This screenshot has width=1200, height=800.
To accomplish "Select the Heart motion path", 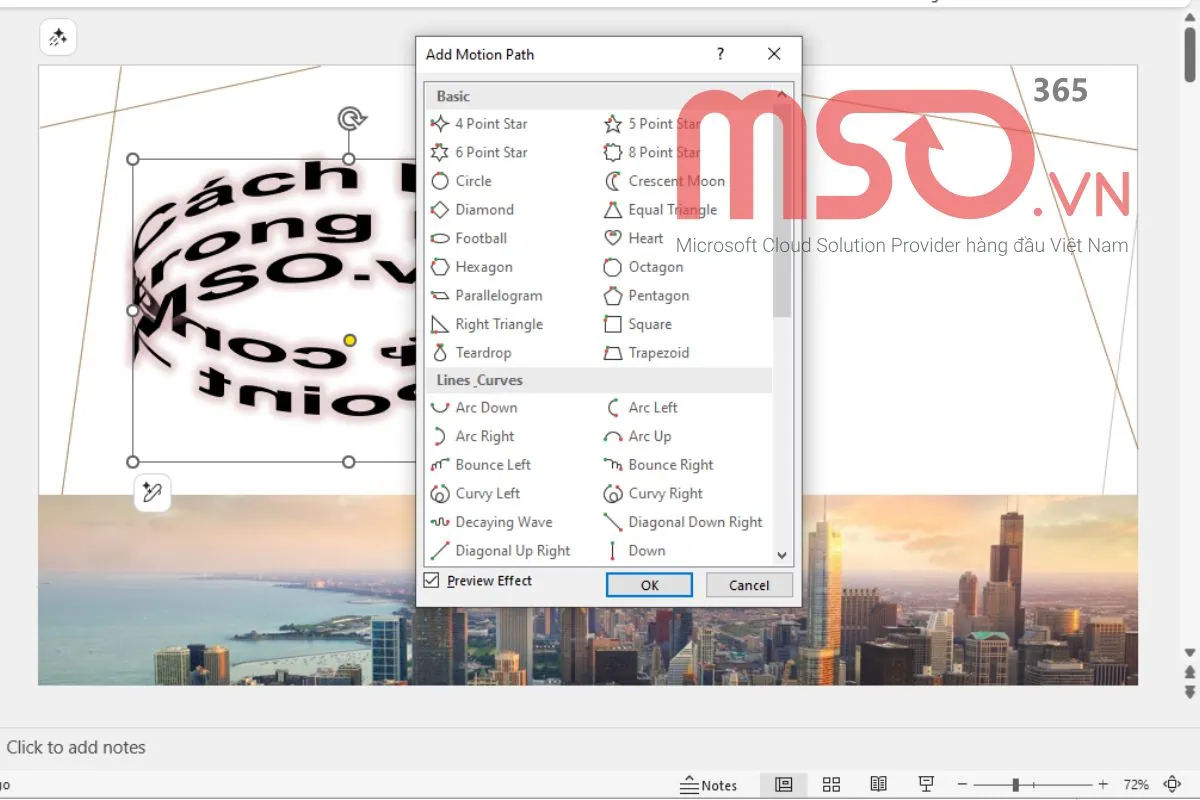I will click(x=645, y=238).
